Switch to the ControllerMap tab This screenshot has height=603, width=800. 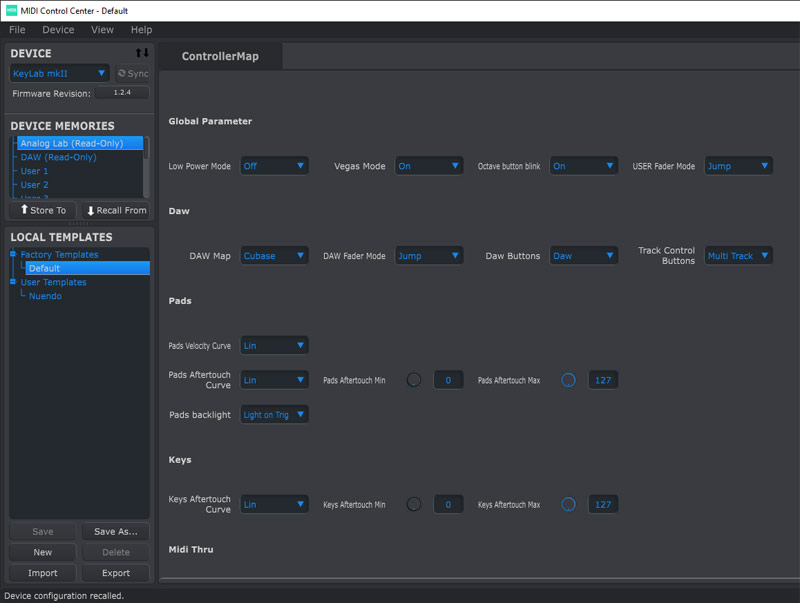[220, 57]
